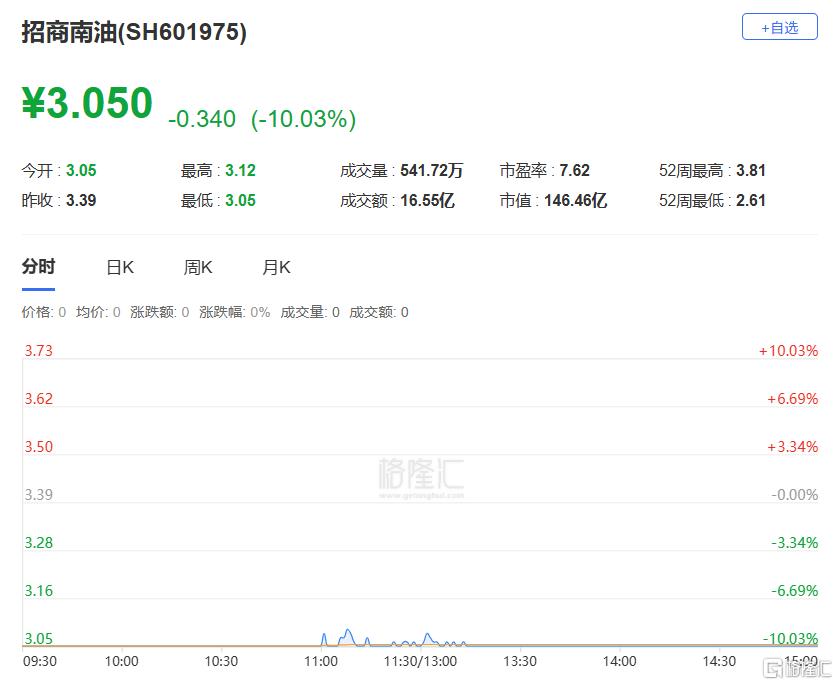Click the 14:00 time axis label
Image resolution: width=838 pixels, height=685 pixels.
[x=619, y=661]
